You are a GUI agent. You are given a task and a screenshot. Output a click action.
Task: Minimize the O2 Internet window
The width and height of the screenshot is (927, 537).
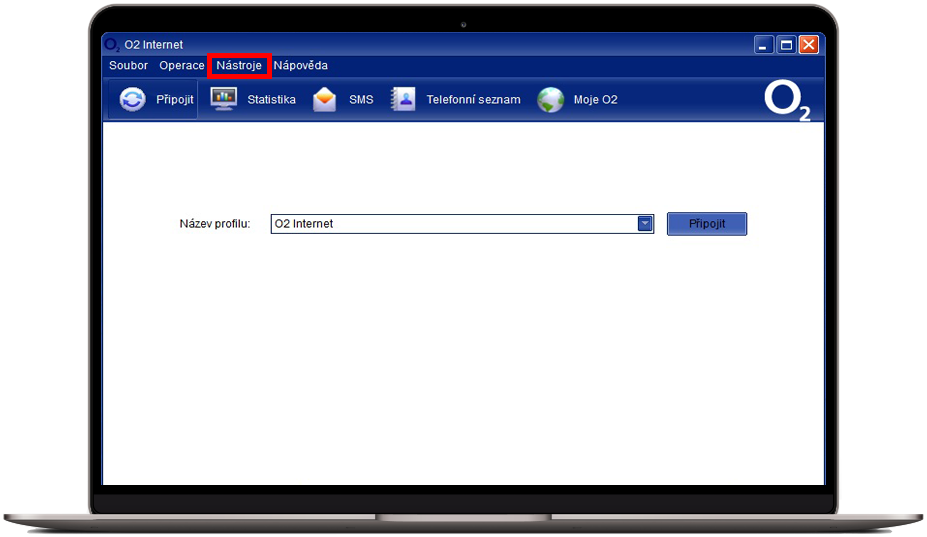click(x=765, y=45)
